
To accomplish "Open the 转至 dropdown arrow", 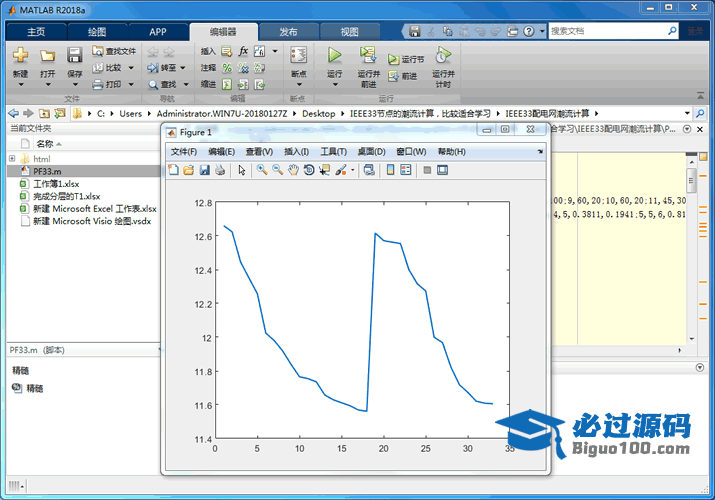I will [183, 68].
